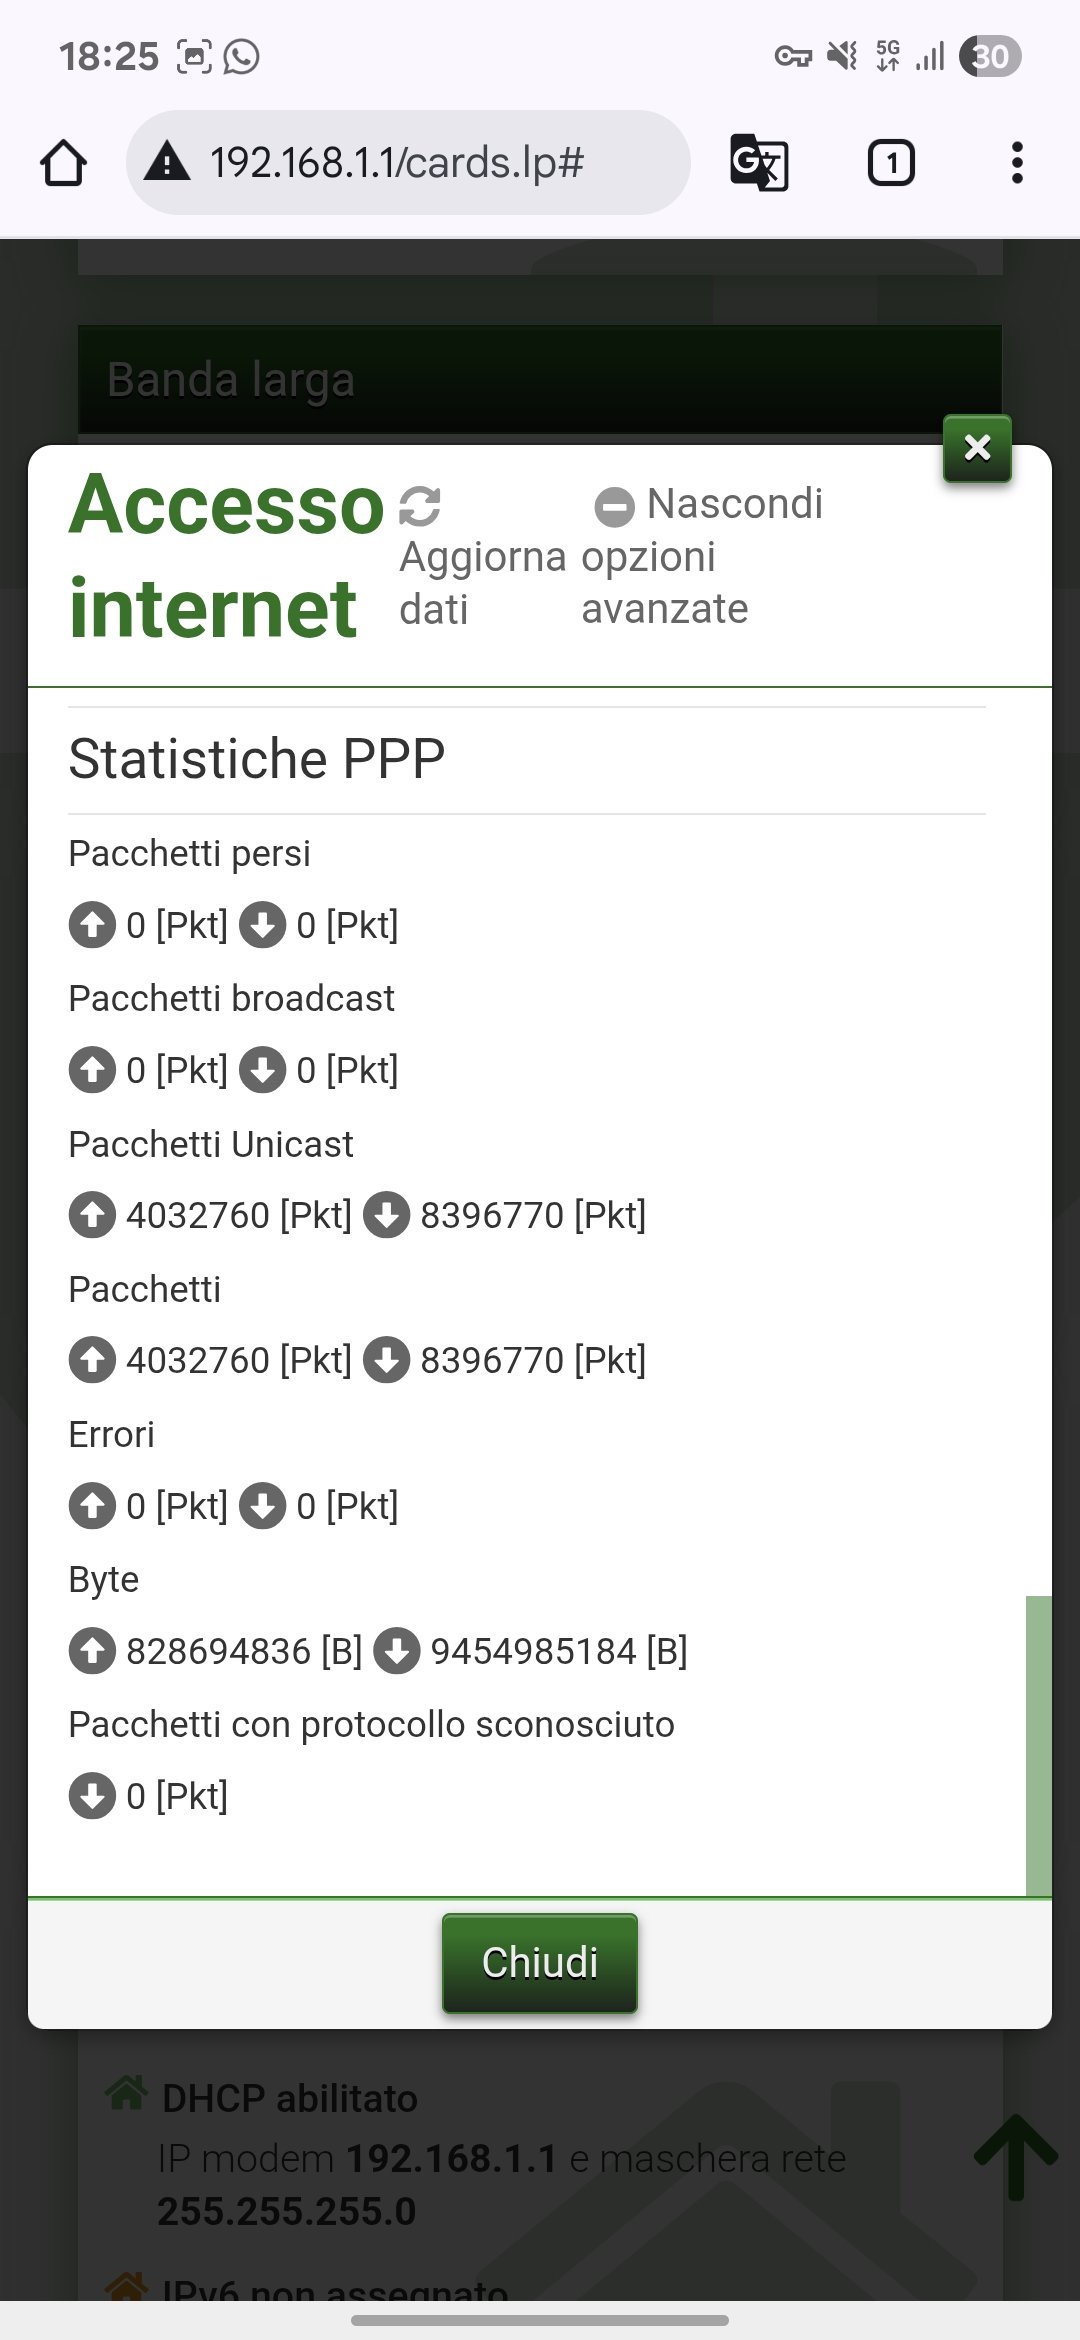The height and width of the screenshot is (2340, 1080).
Task: Open the browser three-dot overflow menu
Action: click(x=1017, y=163)
